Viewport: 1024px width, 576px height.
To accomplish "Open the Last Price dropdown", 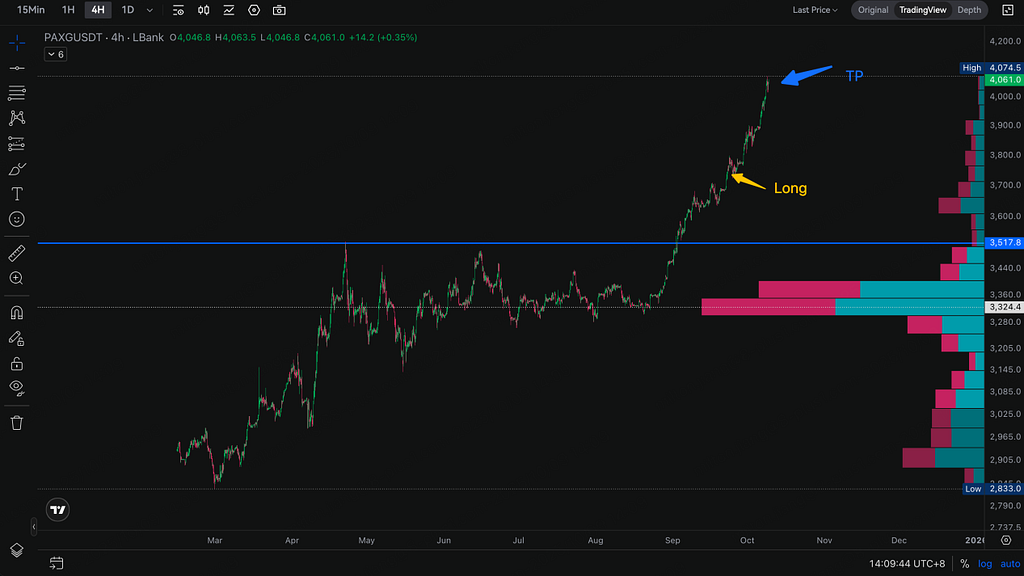I will [815, 10].
